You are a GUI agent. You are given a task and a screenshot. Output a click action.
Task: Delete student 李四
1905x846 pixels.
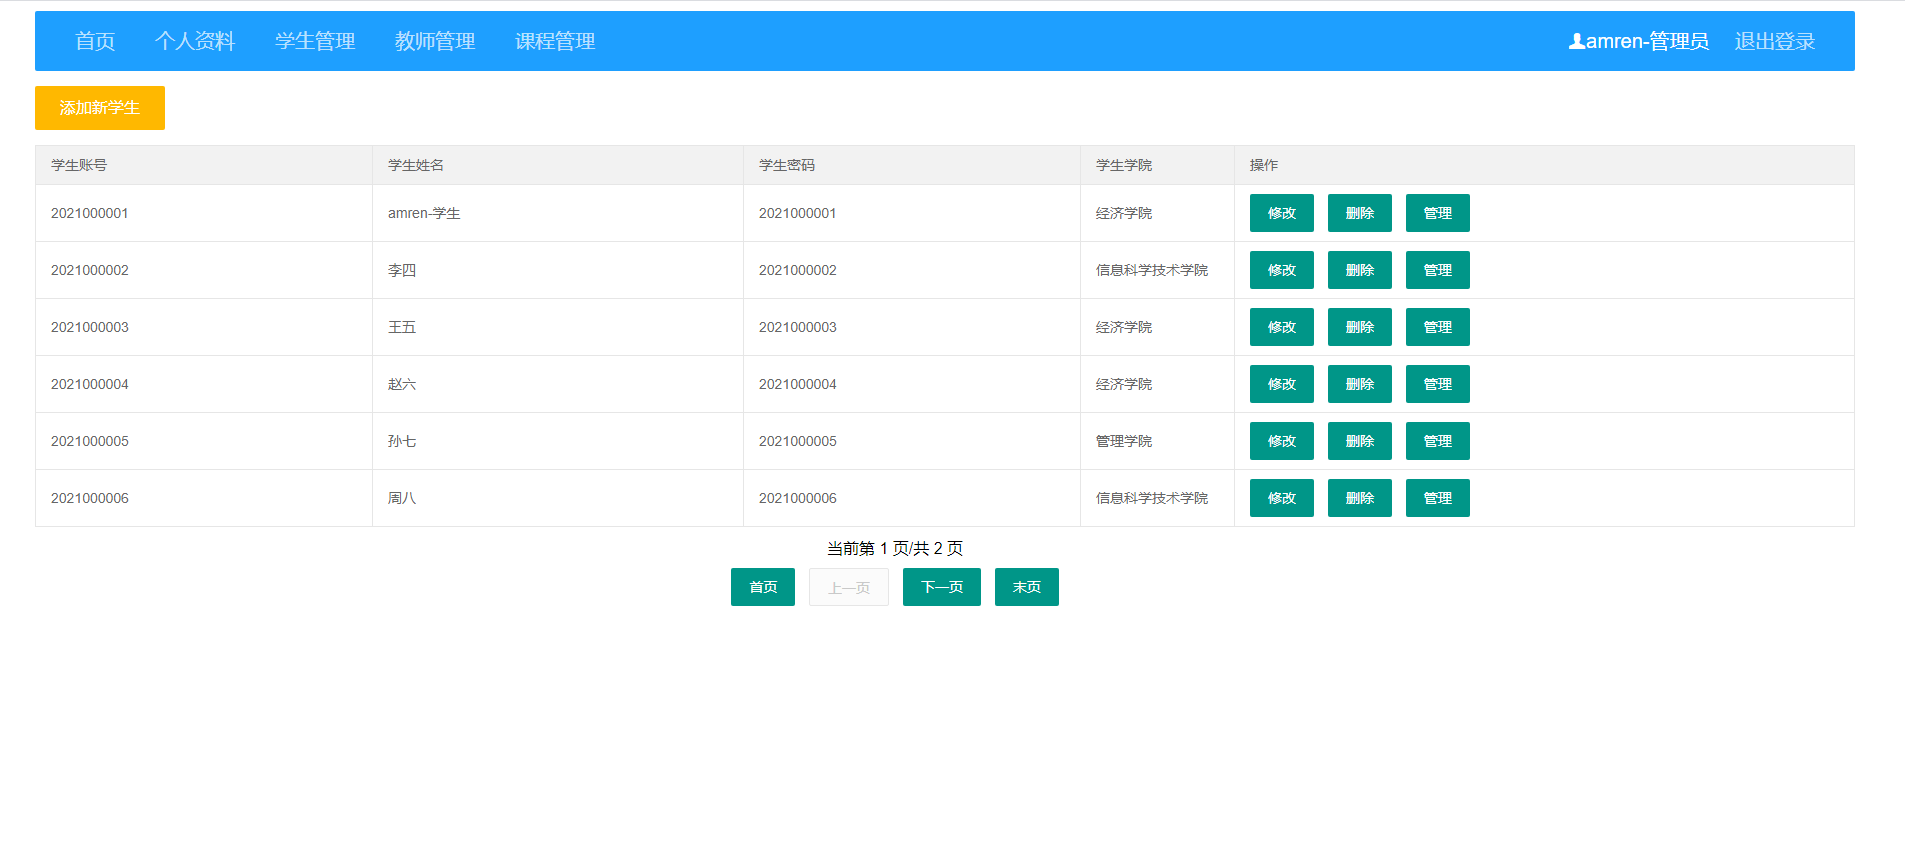tap(1360, 270)
